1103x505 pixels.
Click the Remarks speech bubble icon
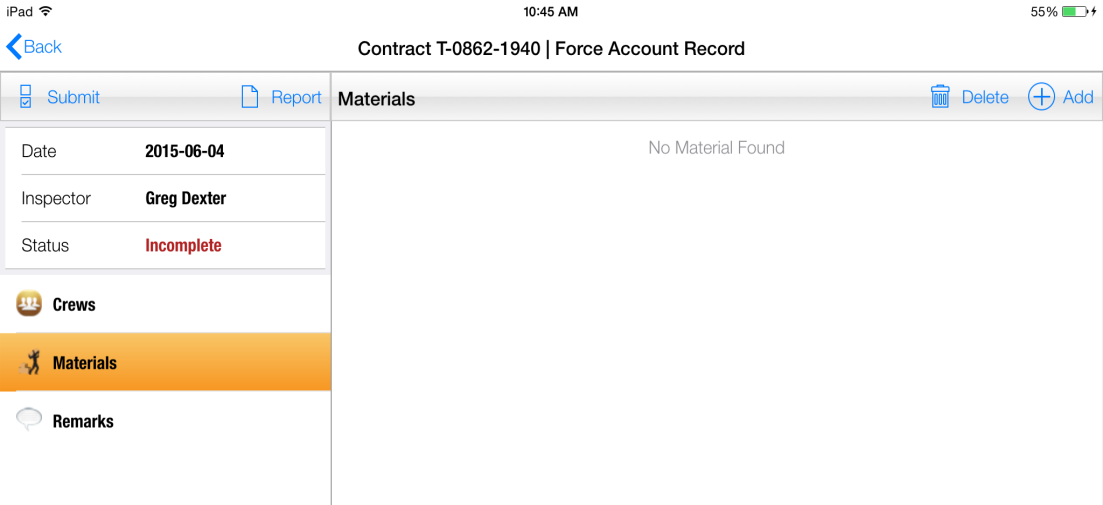tap(29, 421)
